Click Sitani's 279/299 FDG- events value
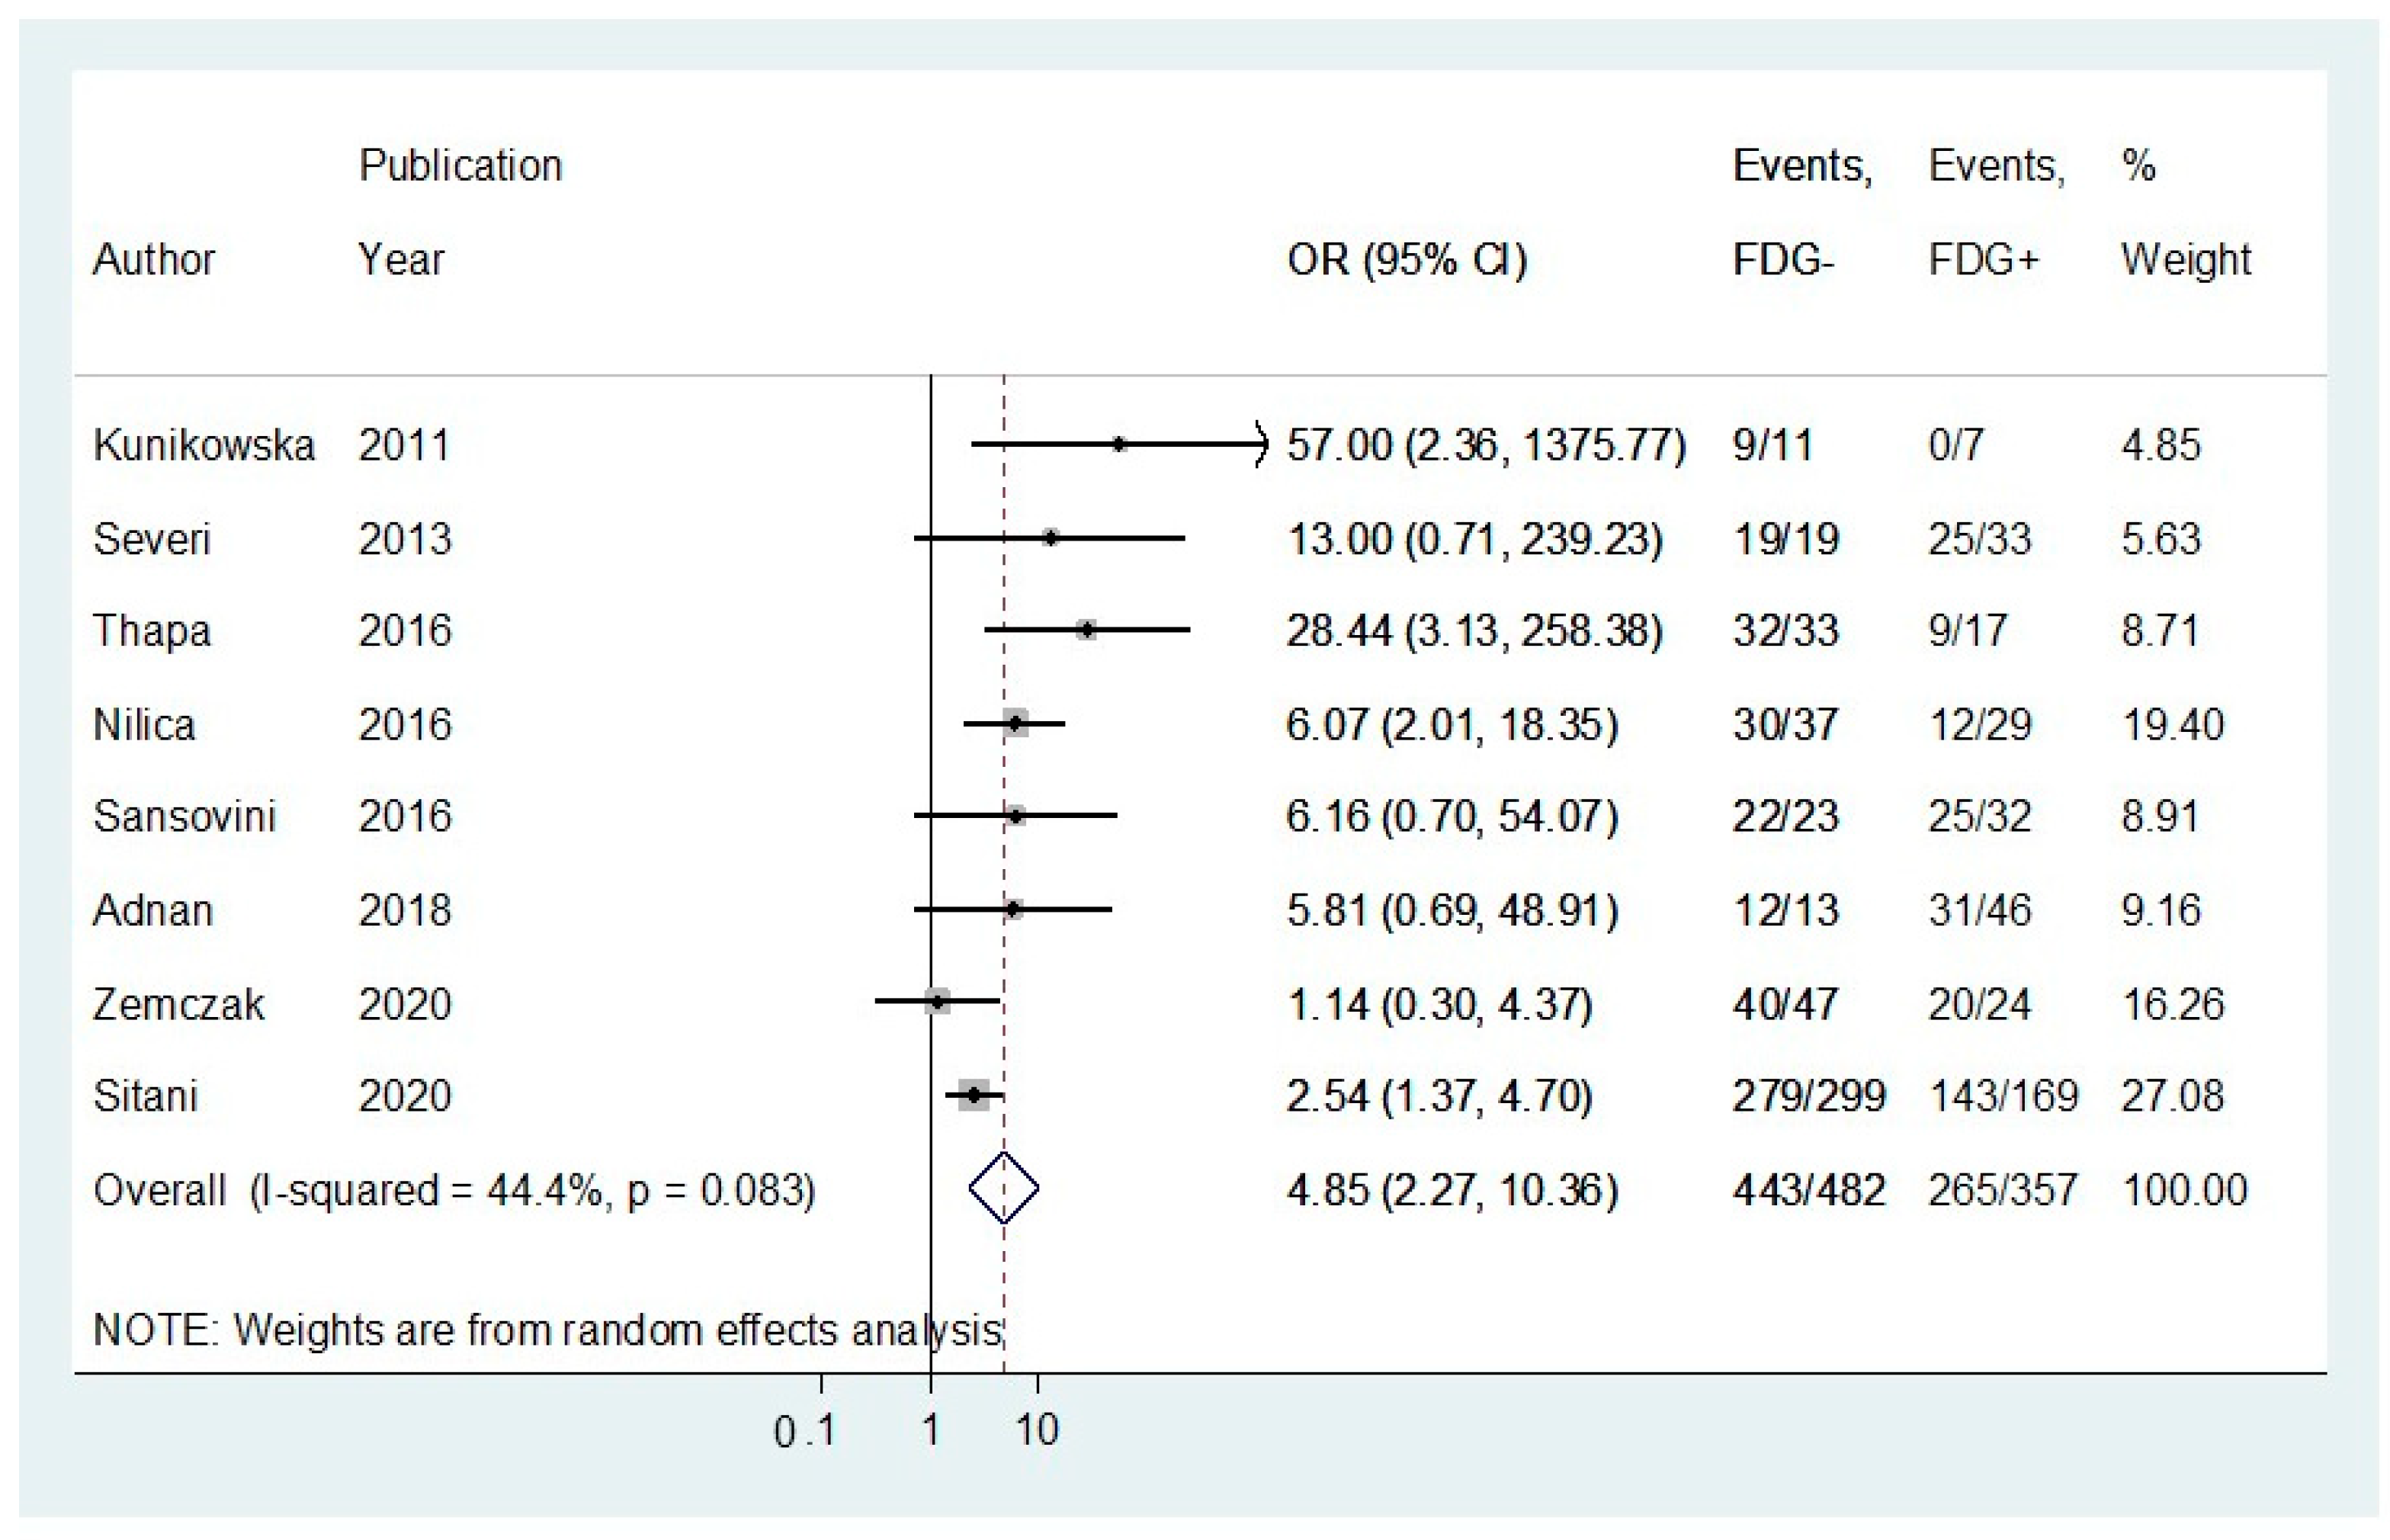The height and width of the screenshot is (1540, 2390). pyautogui.click(x=1808, y=1096)
